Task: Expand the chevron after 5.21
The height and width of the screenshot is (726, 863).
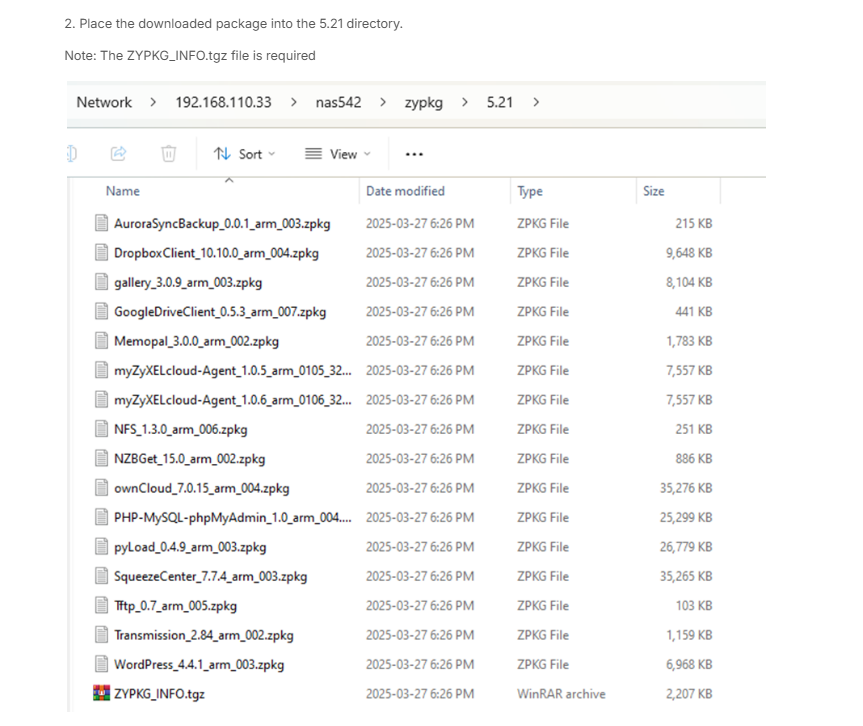Action: (536, 102)
